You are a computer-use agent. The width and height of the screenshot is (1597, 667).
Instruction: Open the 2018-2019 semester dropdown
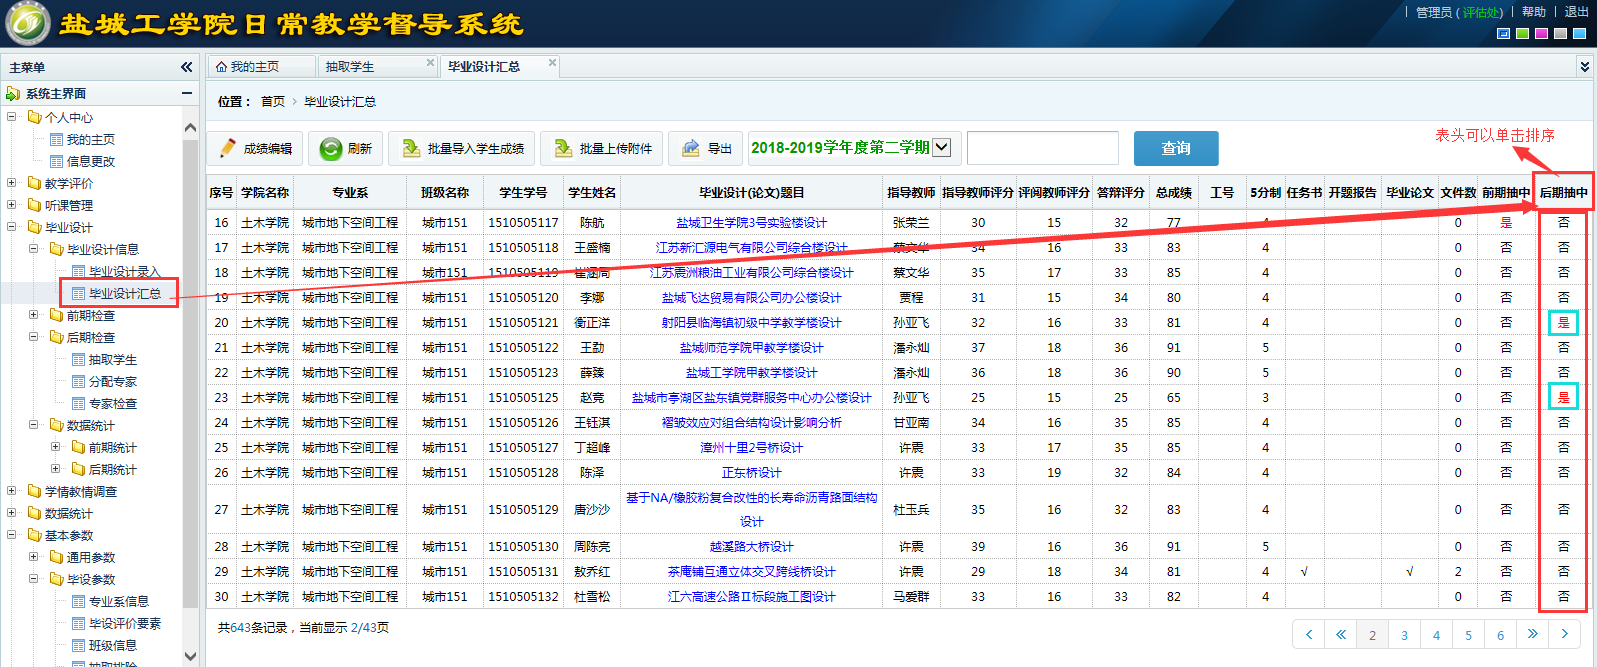tap(941, 148)
